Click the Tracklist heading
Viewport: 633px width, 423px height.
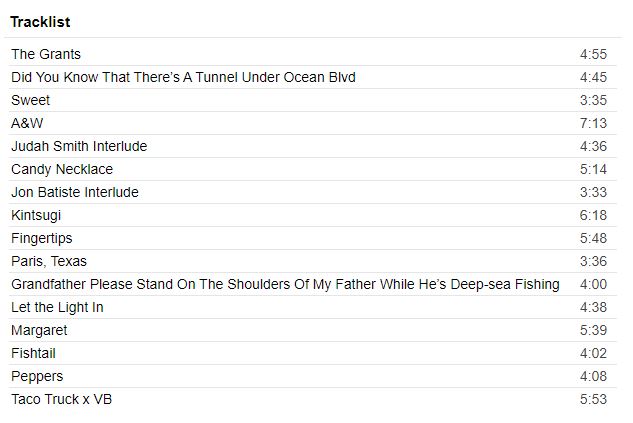click(x=40, y=22)
